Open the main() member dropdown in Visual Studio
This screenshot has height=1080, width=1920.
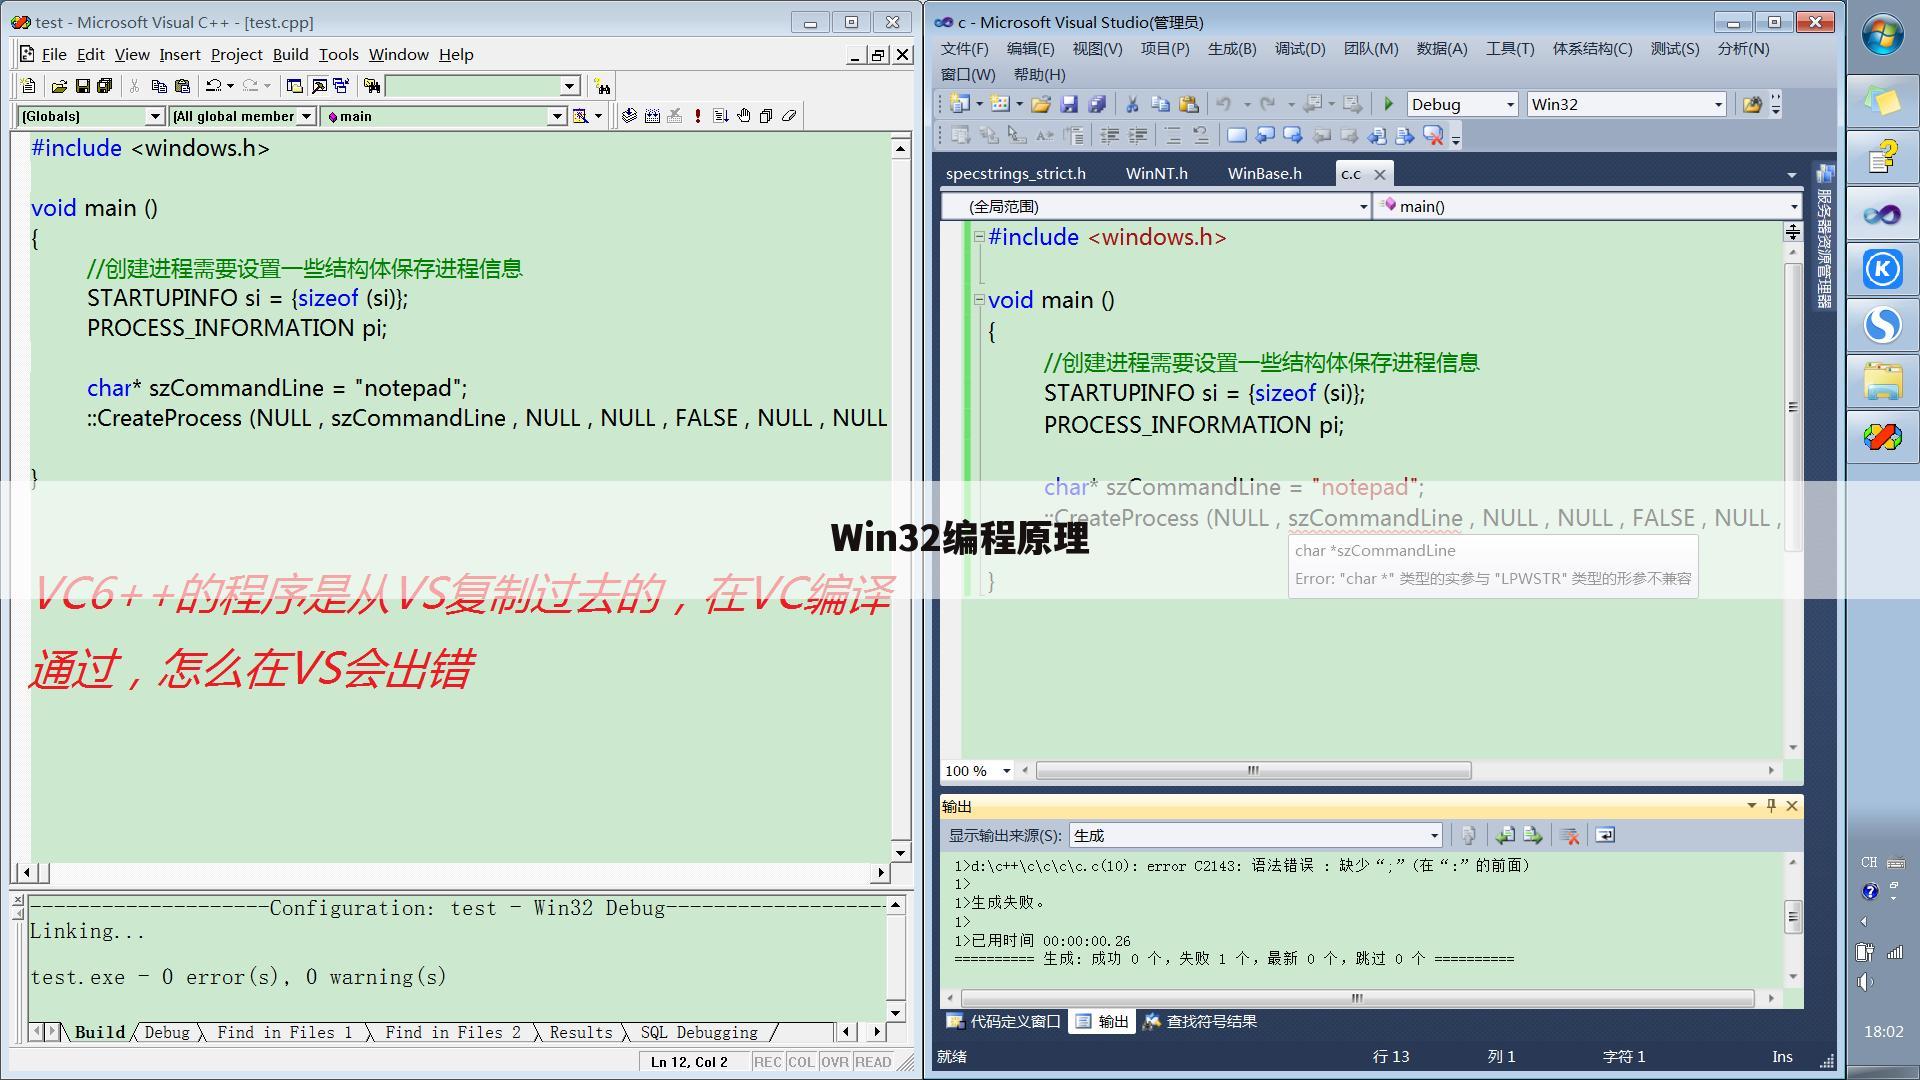pyautogui.click(x=1587, y=206)
